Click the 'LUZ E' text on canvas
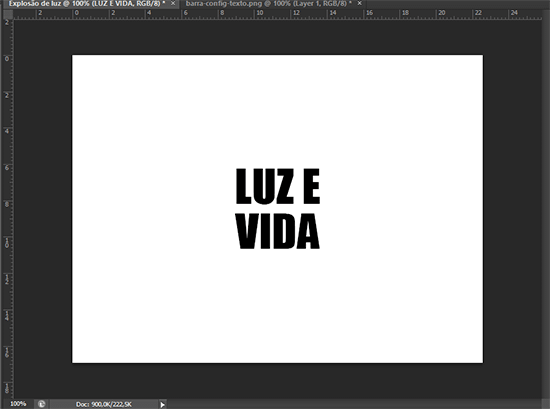Screen dimensions: 550x409 (278, 186)
